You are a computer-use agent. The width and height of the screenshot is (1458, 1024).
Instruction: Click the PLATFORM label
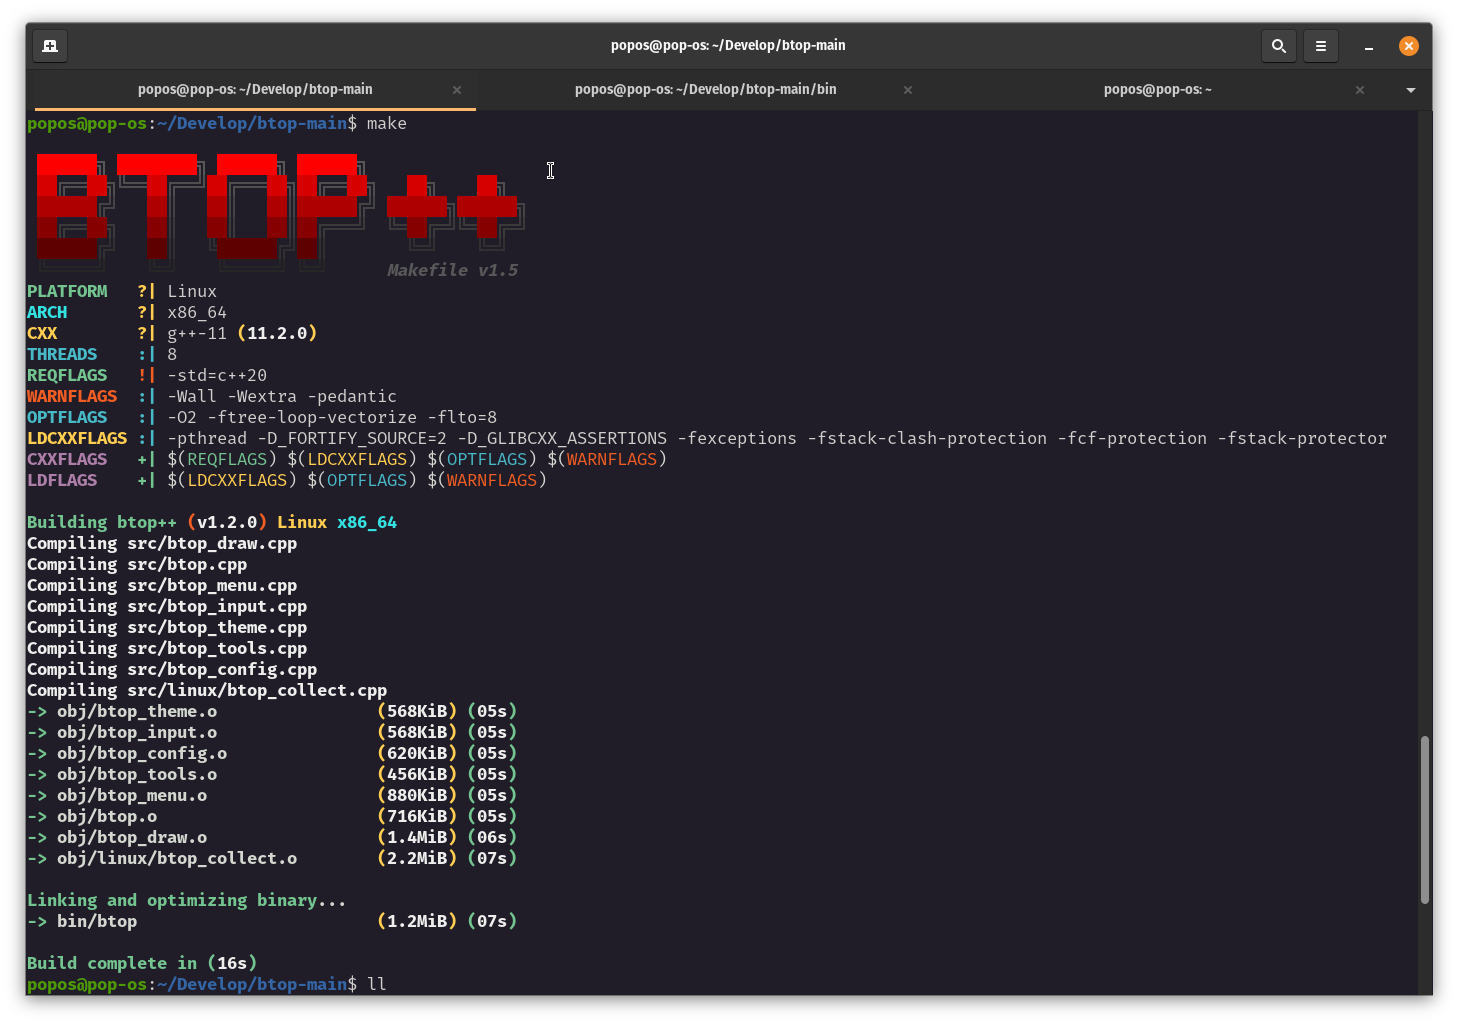click(67, 291)
